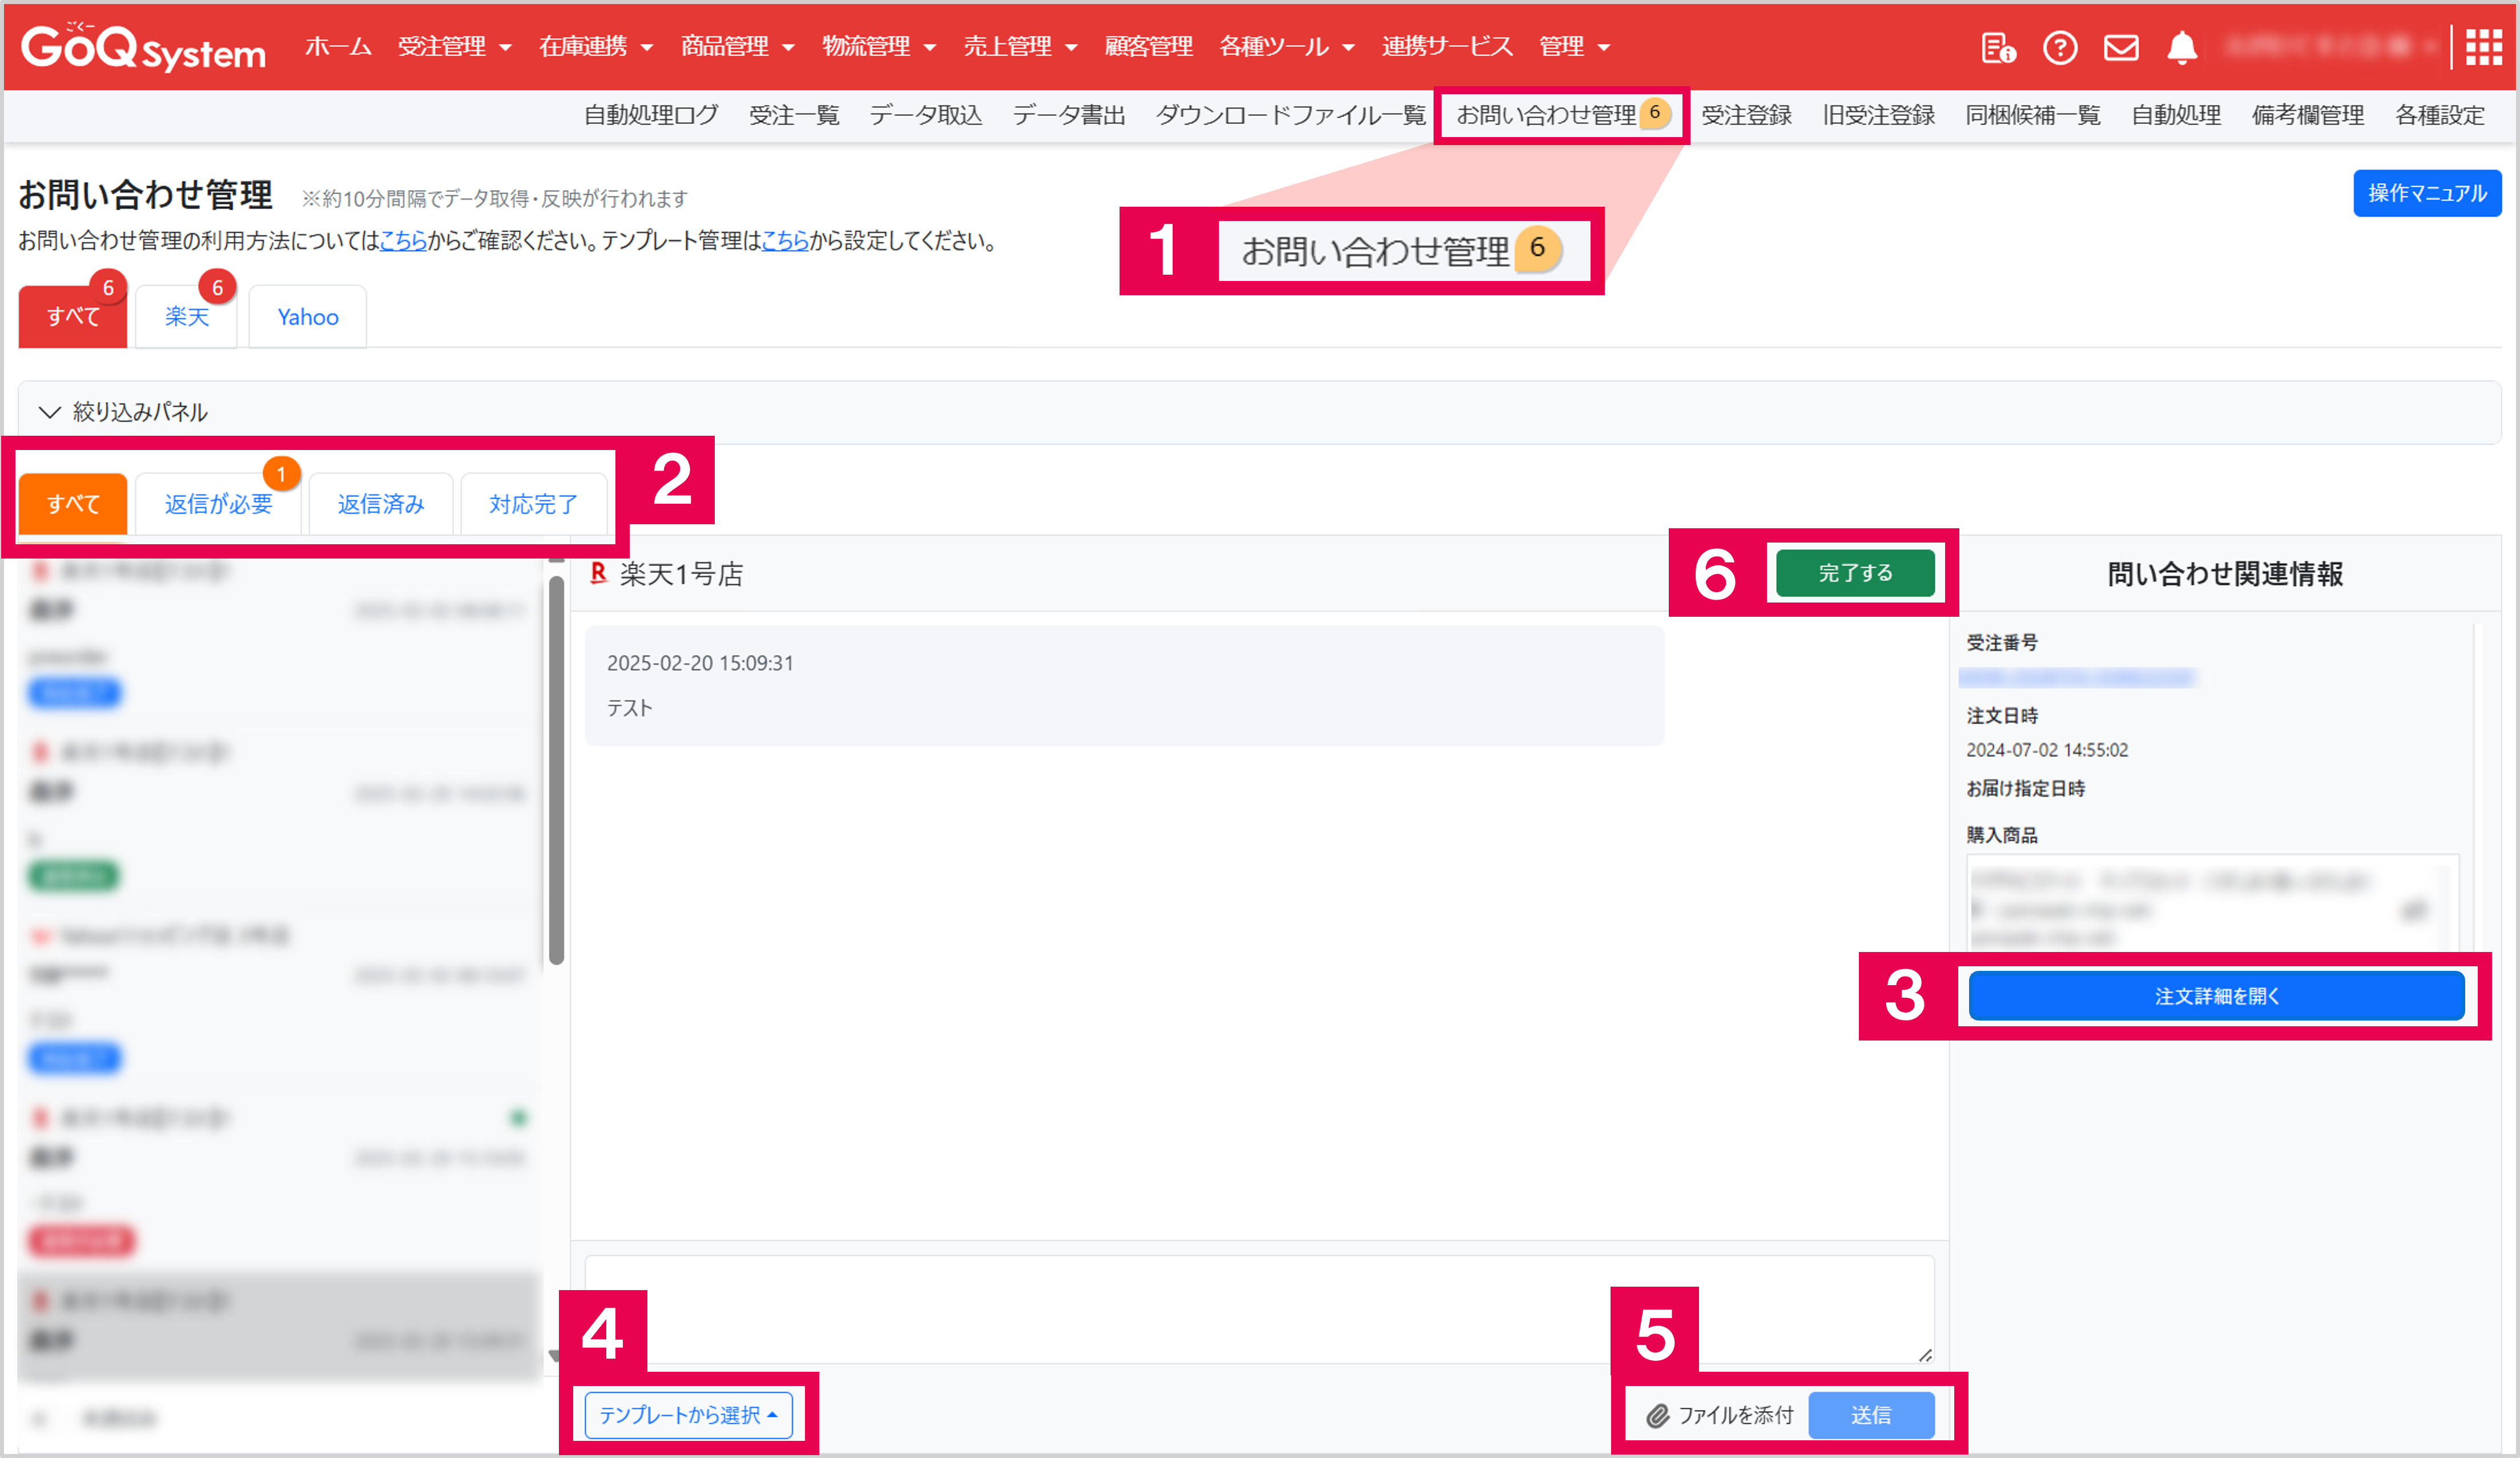Open 在庫連携 dropdown menu
2520x1458 pixels.
tap(596, 47)
